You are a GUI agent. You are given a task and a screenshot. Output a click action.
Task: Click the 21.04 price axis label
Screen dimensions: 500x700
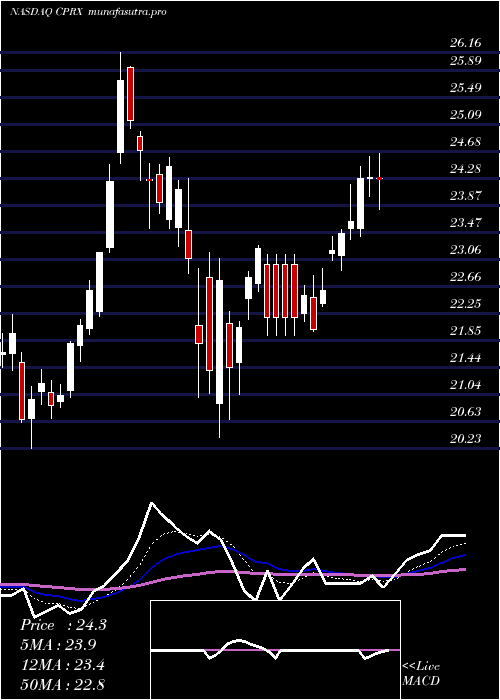pyautogui.click(x=466, y=385)
